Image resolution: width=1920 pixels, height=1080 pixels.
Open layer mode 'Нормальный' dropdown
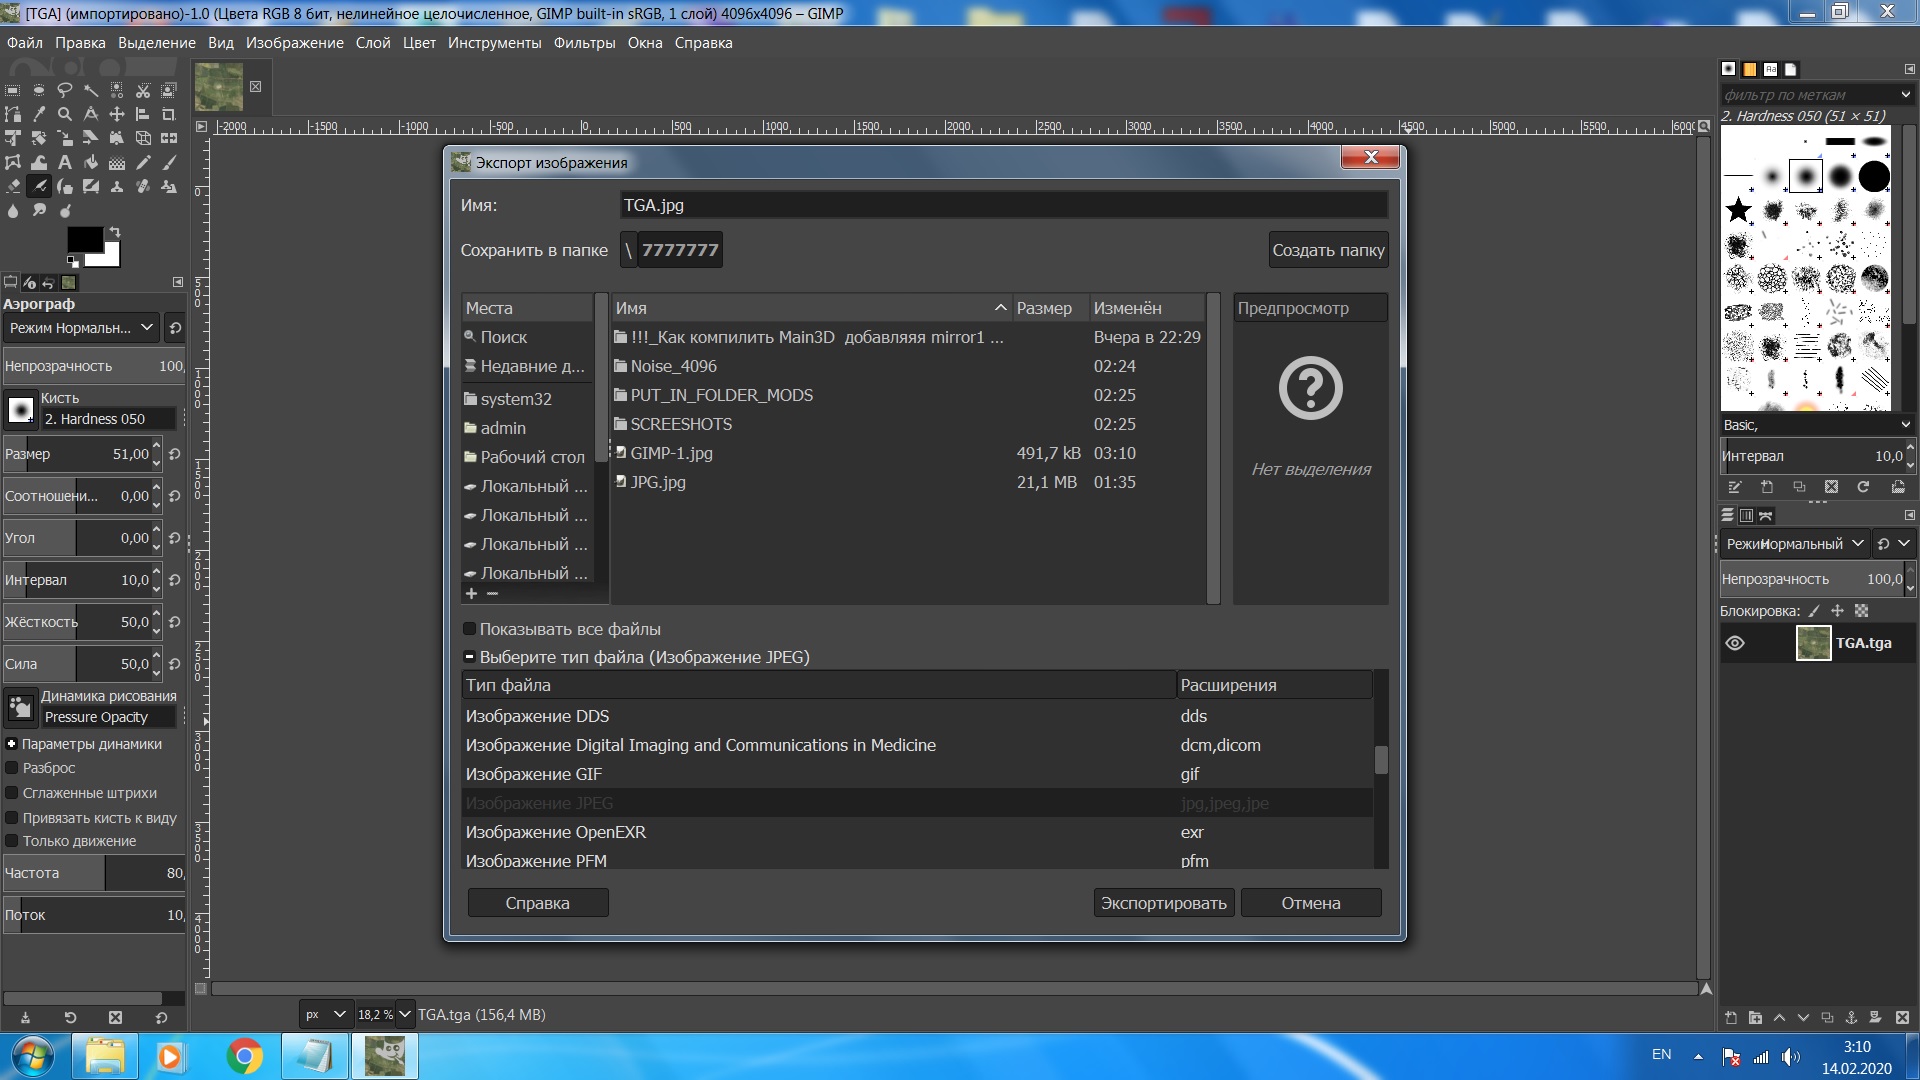click(x=1794, y=544)
